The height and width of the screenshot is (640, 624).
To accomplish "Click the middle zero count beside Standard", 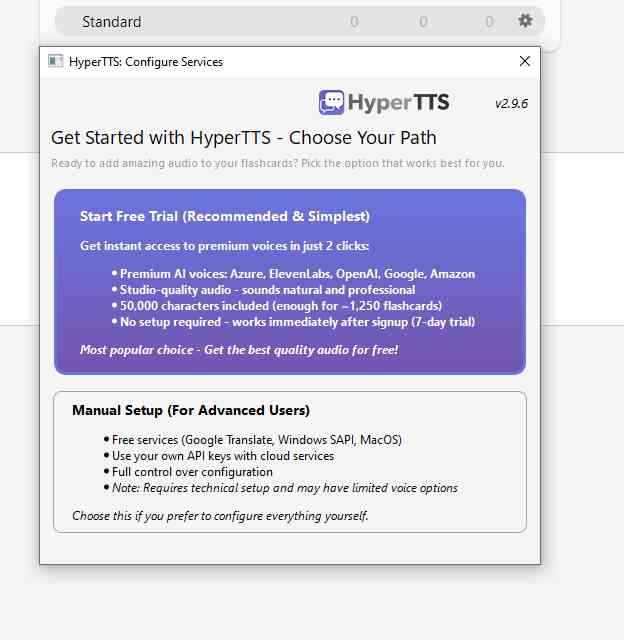I will [423, 22].
